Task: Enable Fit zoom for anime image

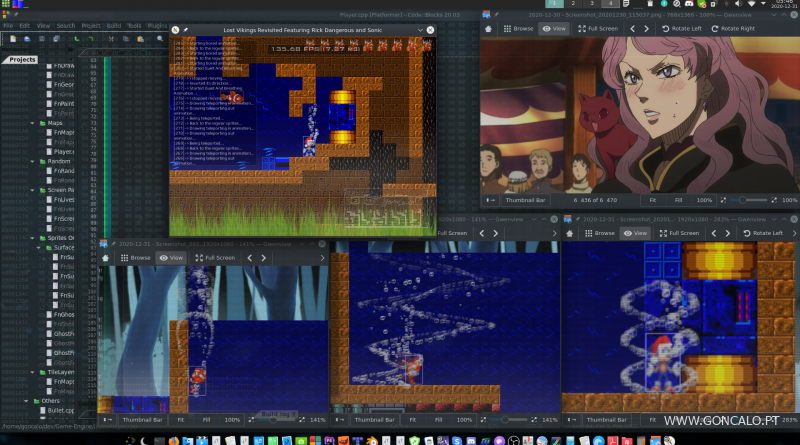Action: pyautogui.click(x=653, y=200)
